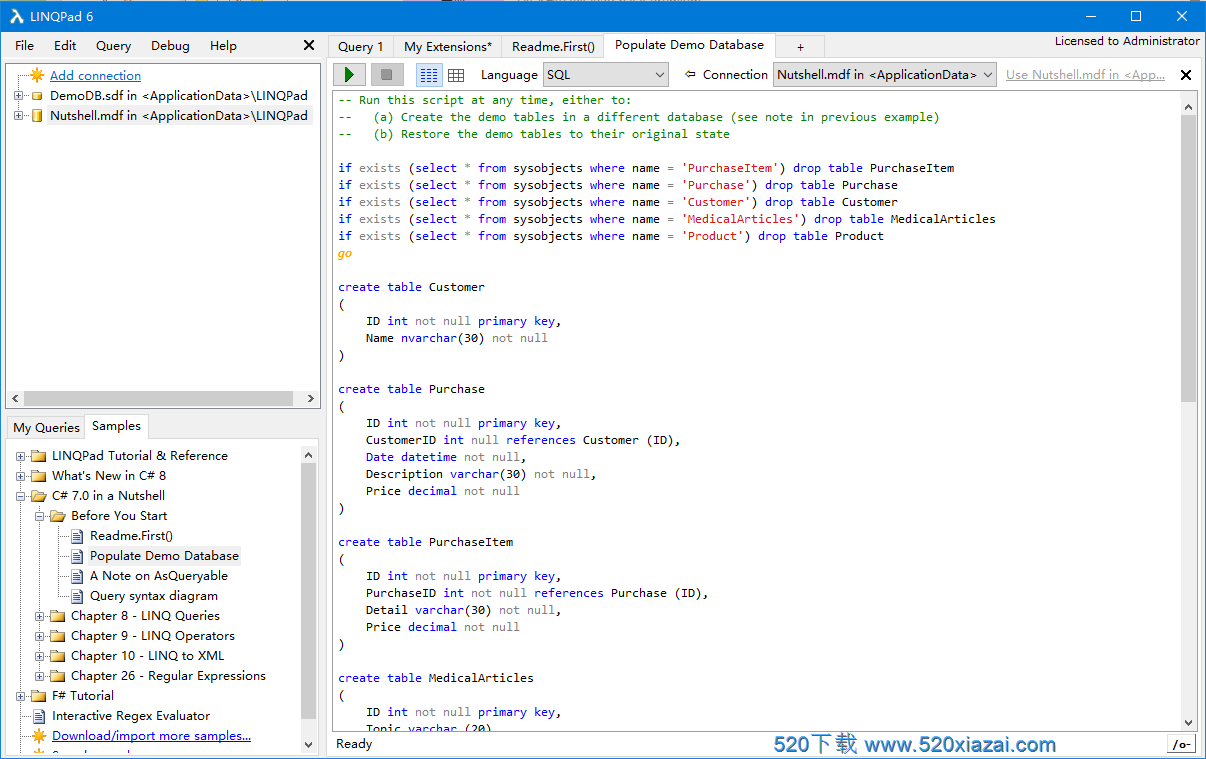Switch to the Readme.First() tab
The height and width of the screenshot is (759, 1206).
pyautogui.click(x=553, y=47)
